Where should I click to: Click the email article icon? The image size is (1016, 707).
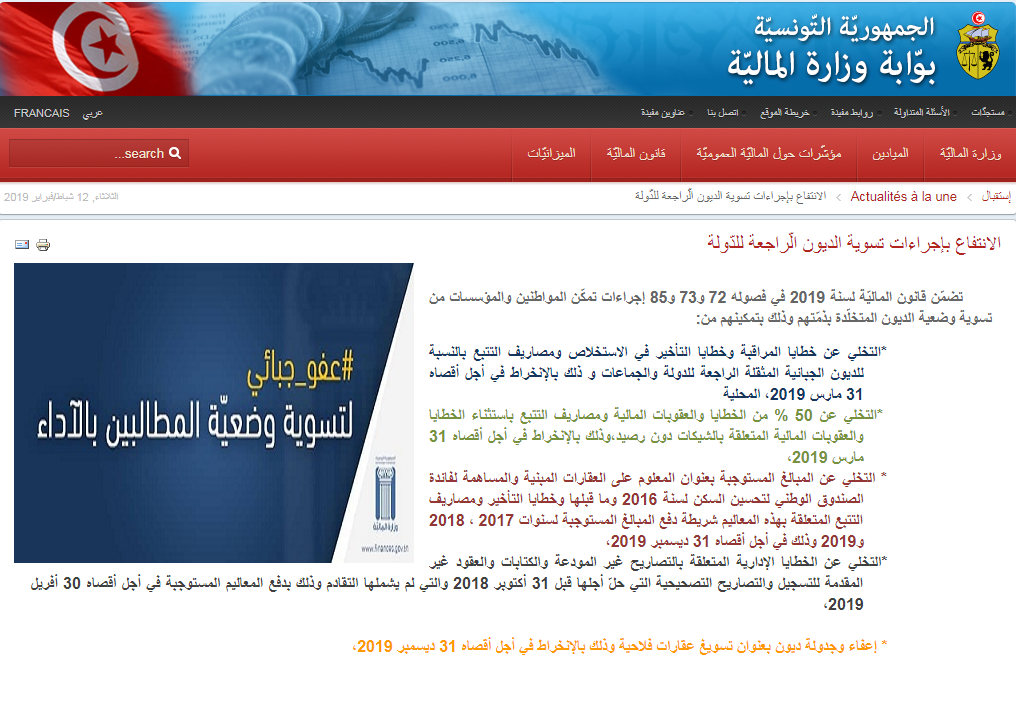click(x=22, y=244)
